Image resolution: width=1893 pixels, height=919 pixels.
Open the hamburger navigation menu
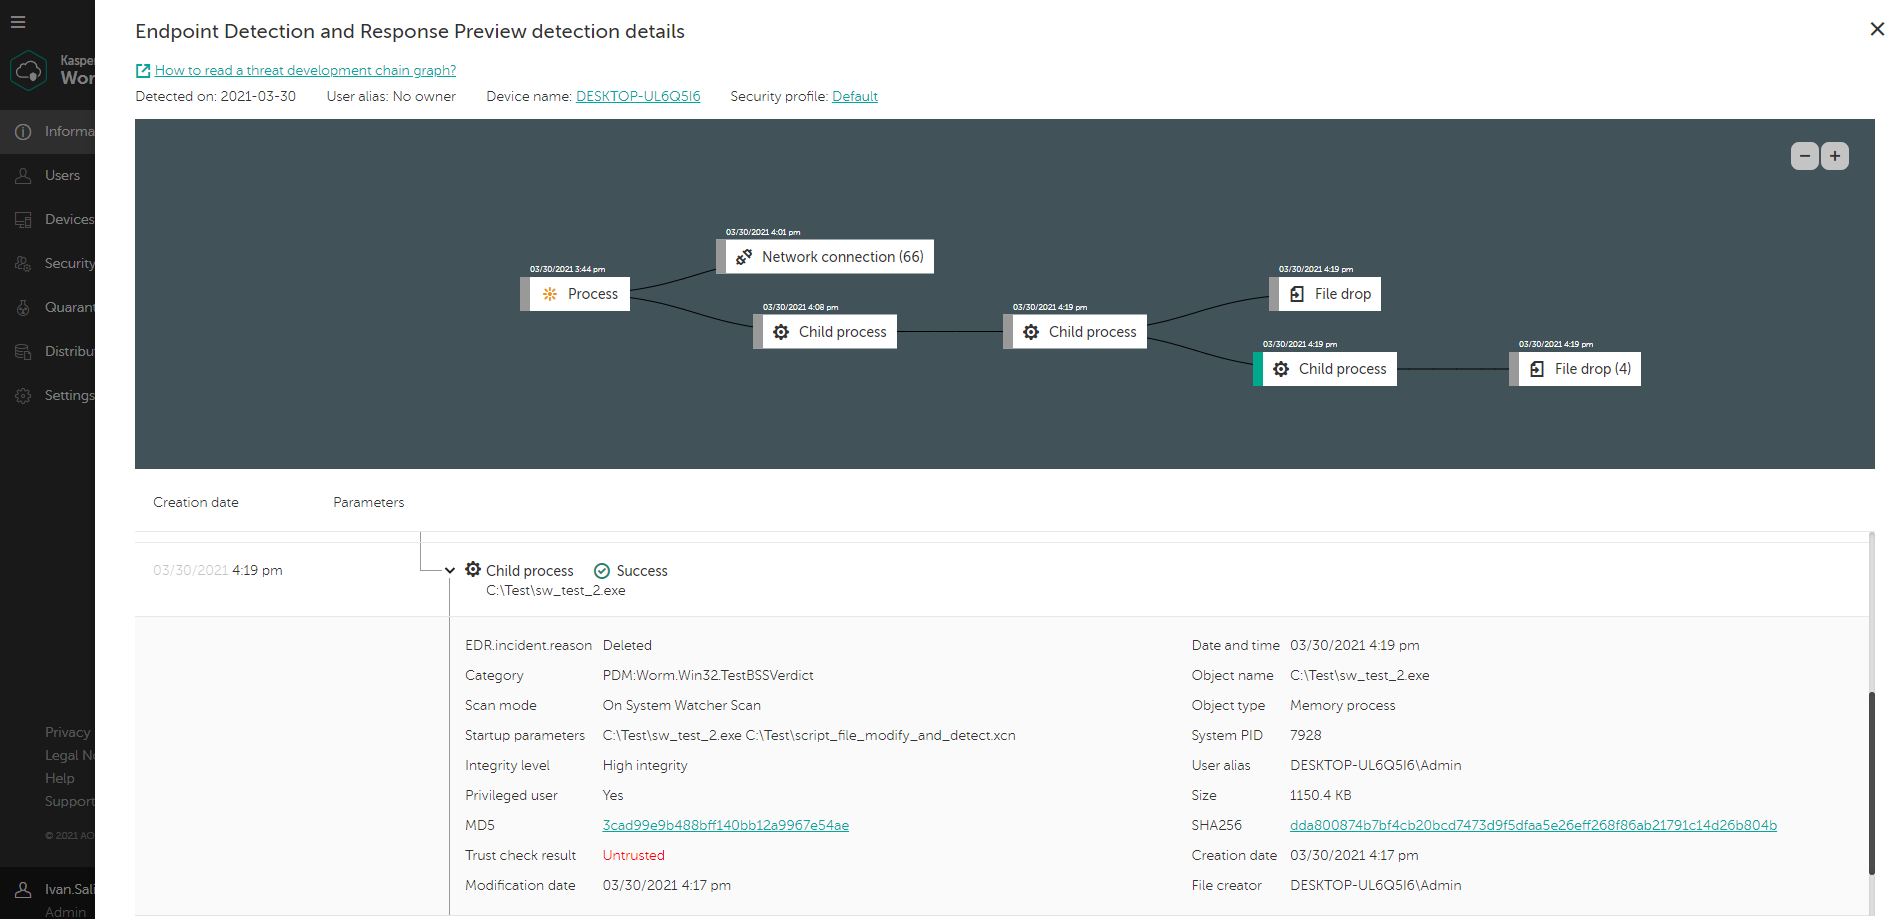(x=18, y=22)
